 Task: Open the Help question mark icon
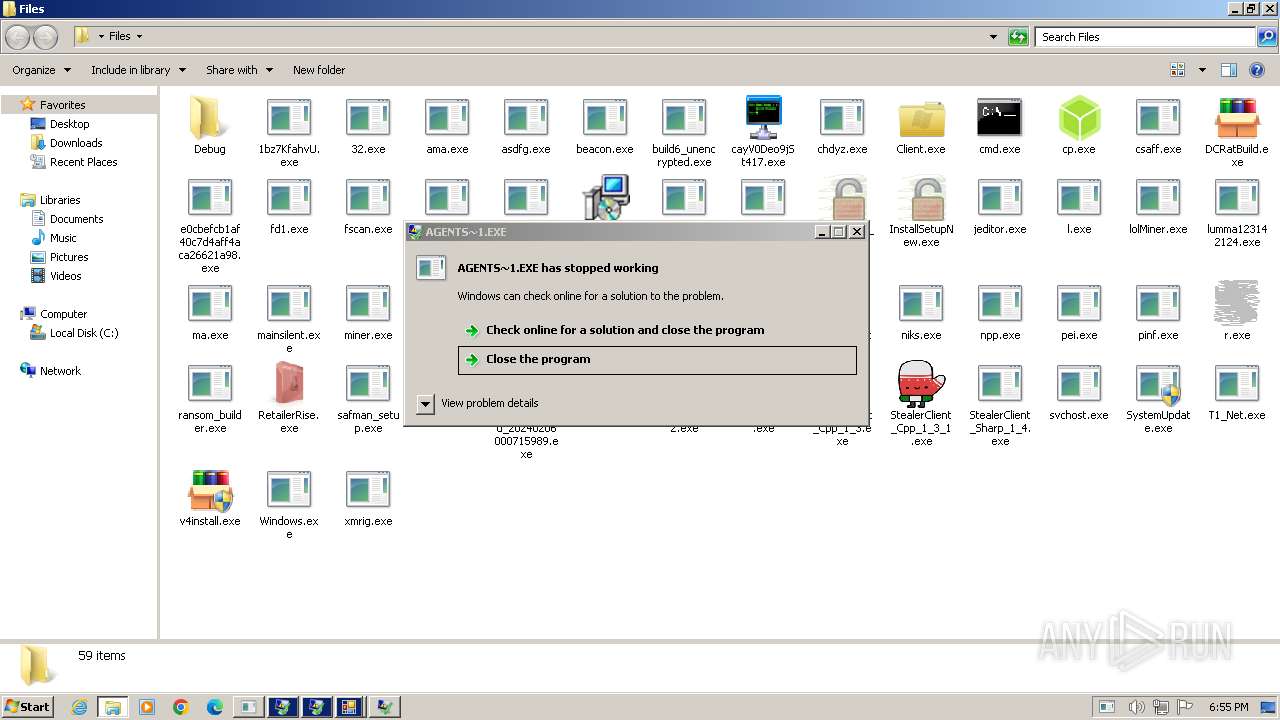coord(1259,70)
